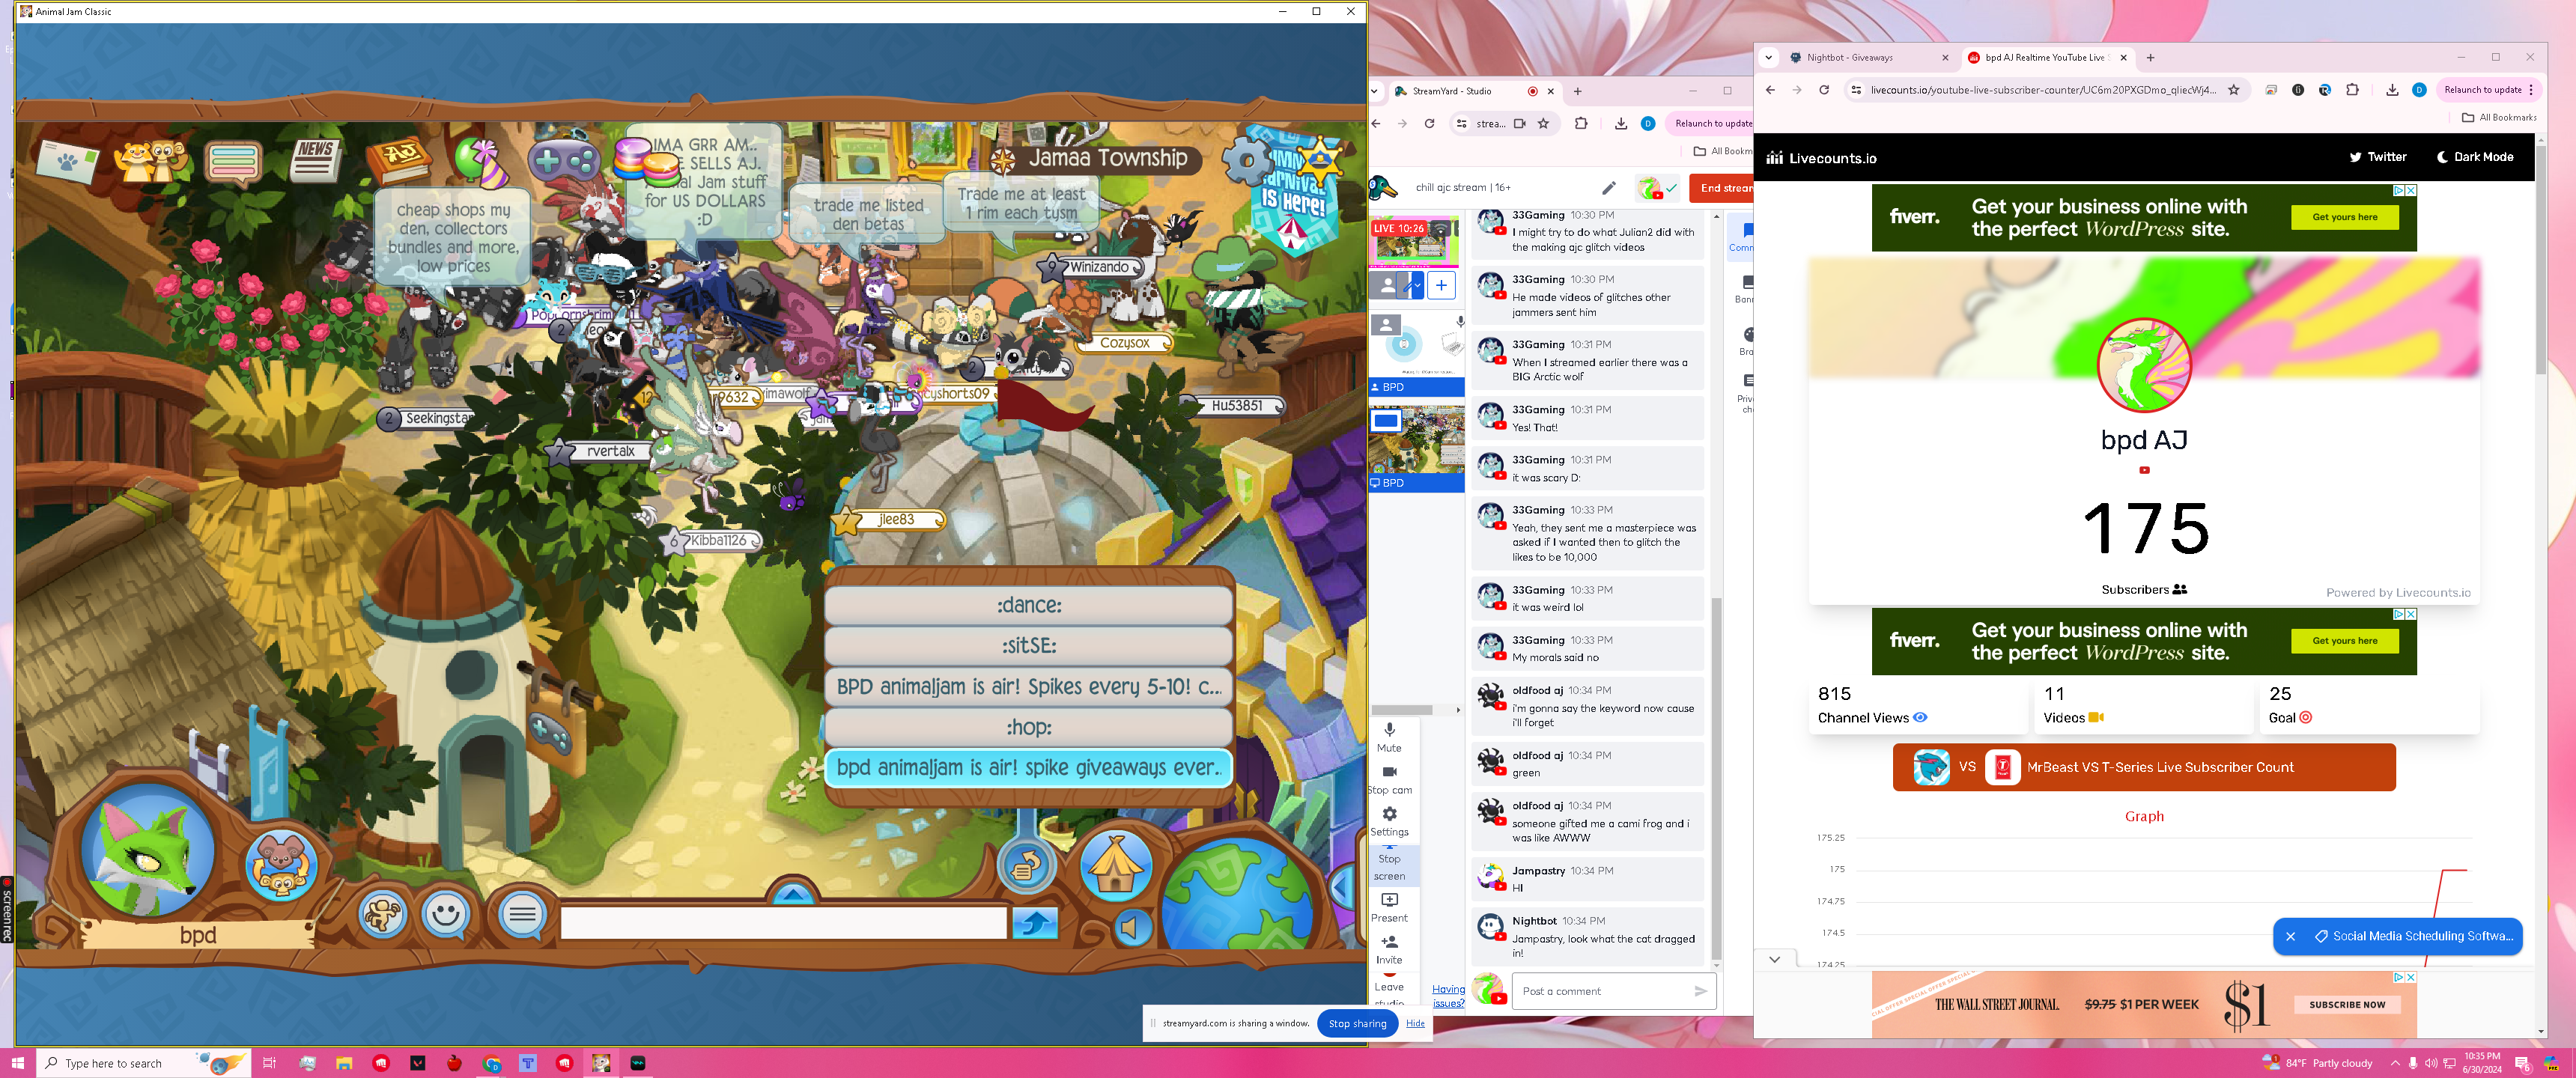Hide the sharing notification bar

tap(1415, 1023)
